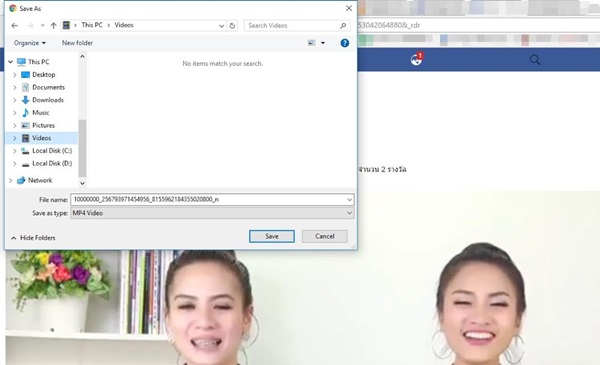Select 'Videos' in the address path

tap(124, 25)
